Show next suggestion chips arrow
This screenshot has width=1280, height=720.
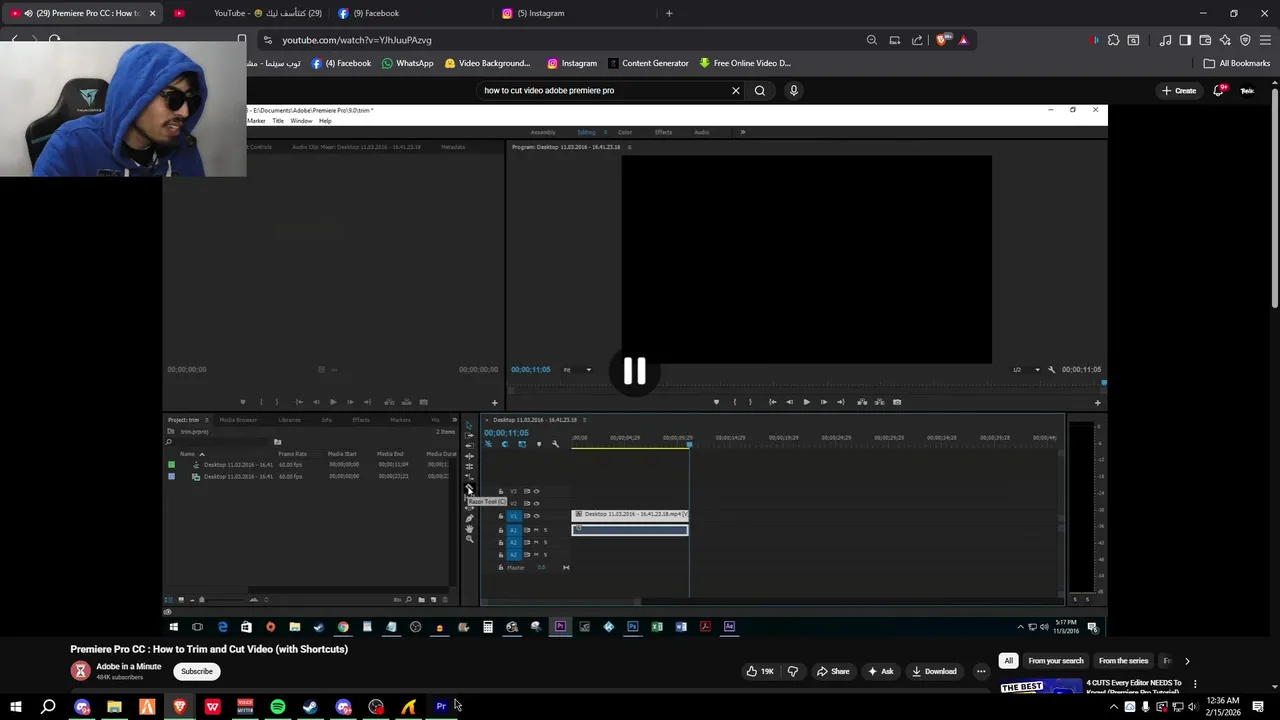click(1187, 661)
